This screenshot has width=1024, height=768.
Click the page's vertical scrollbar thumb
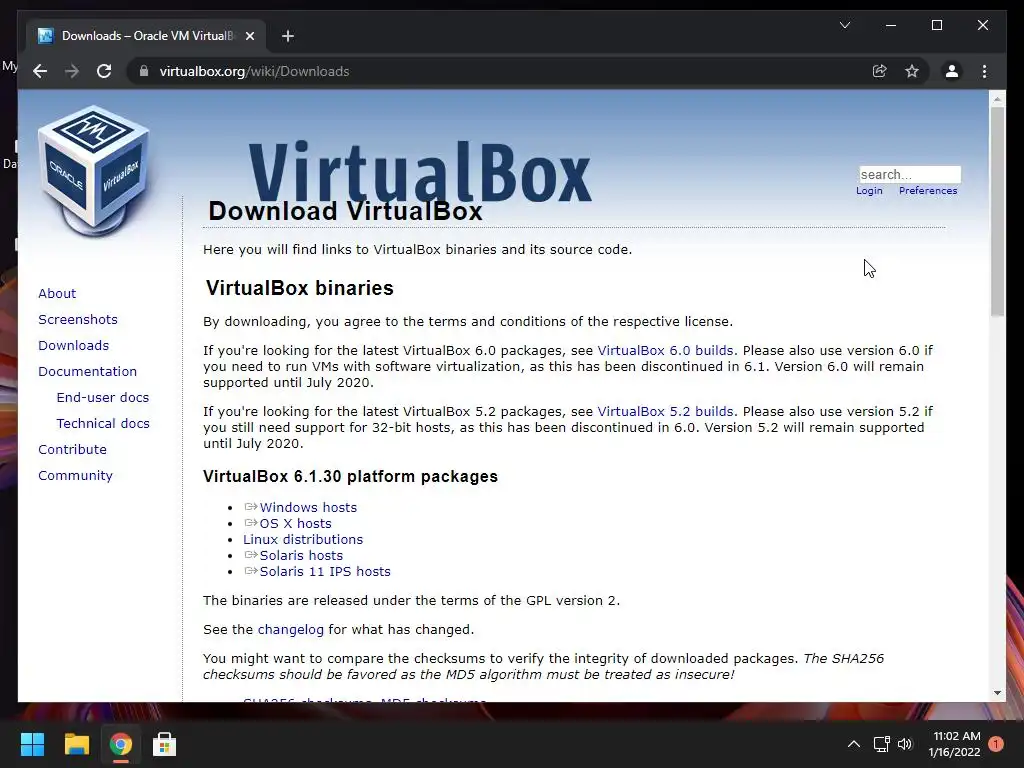click(x=997, y=212)
